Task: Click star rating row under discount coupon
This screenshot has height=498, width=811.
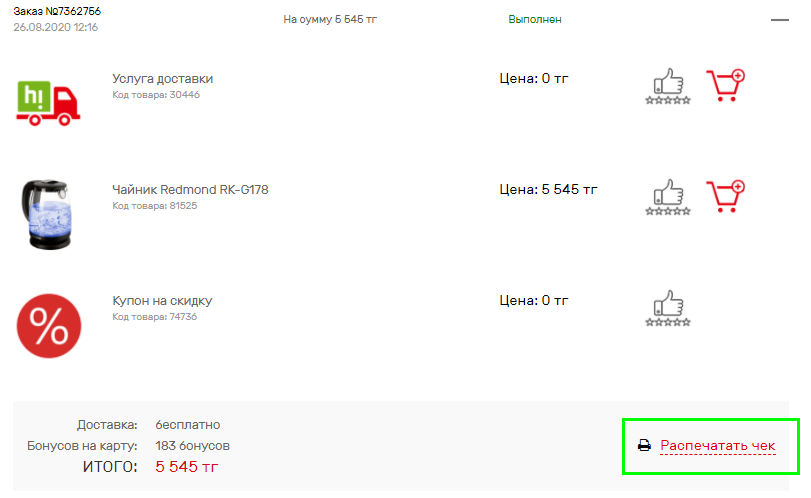Action: [668, 322]
